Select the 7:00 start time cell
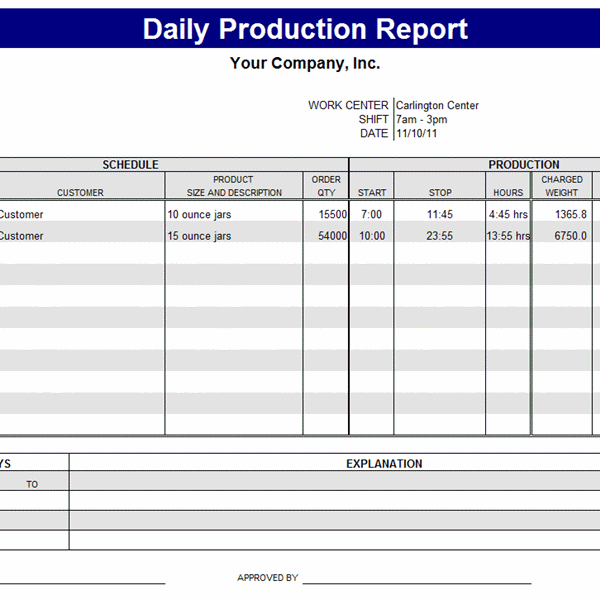 [x=371, y=214]
